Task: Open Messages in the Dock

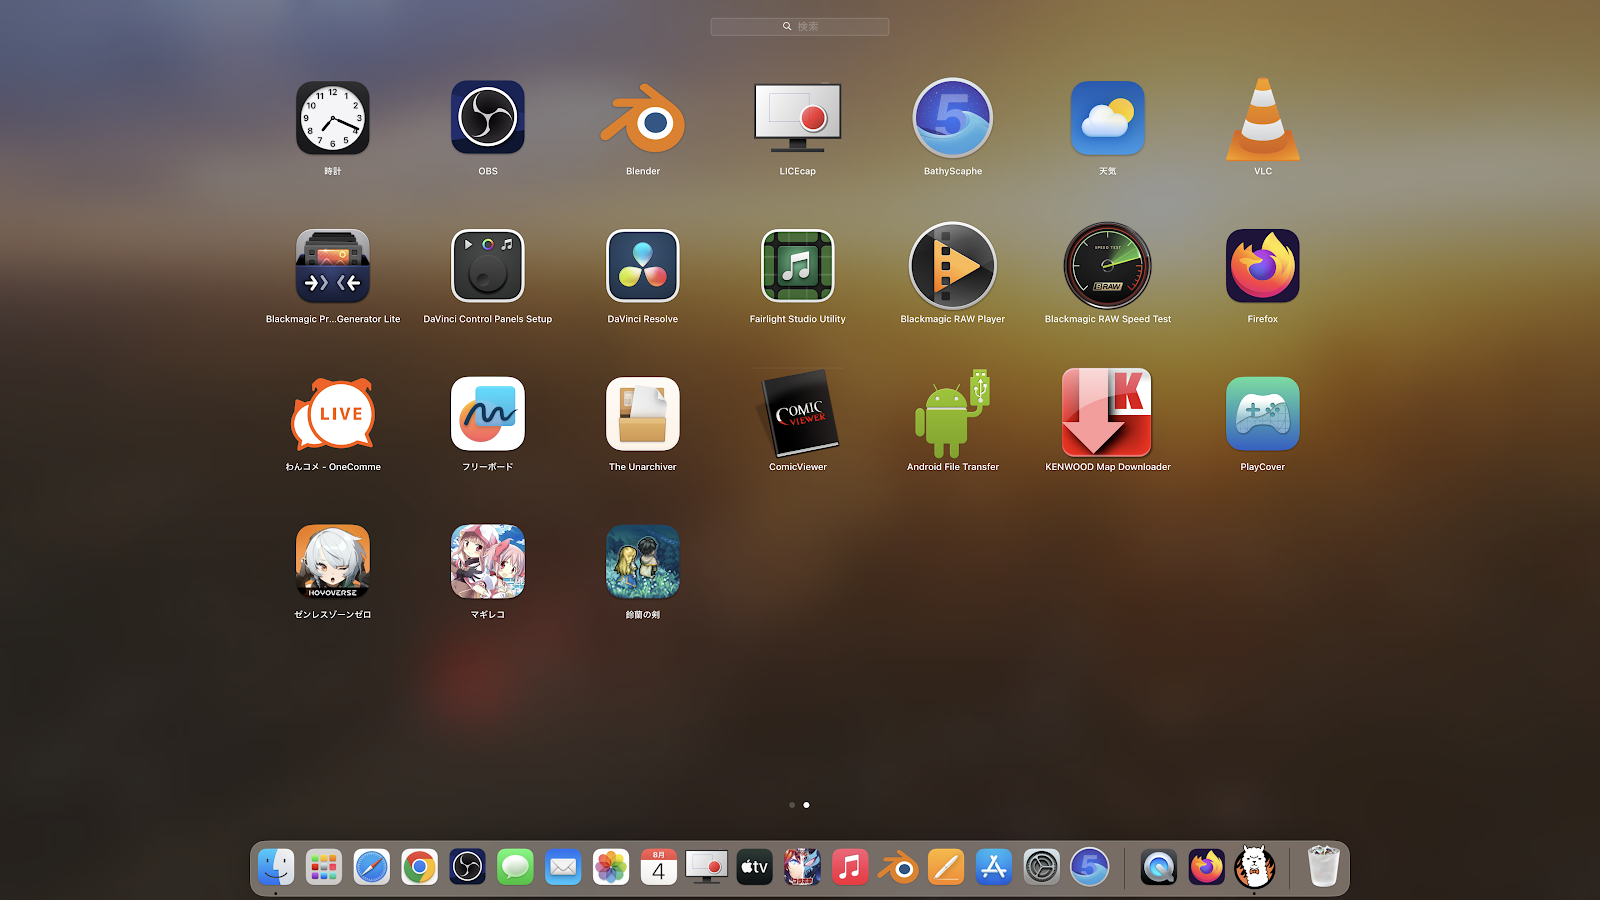Action: pos(515,867)
